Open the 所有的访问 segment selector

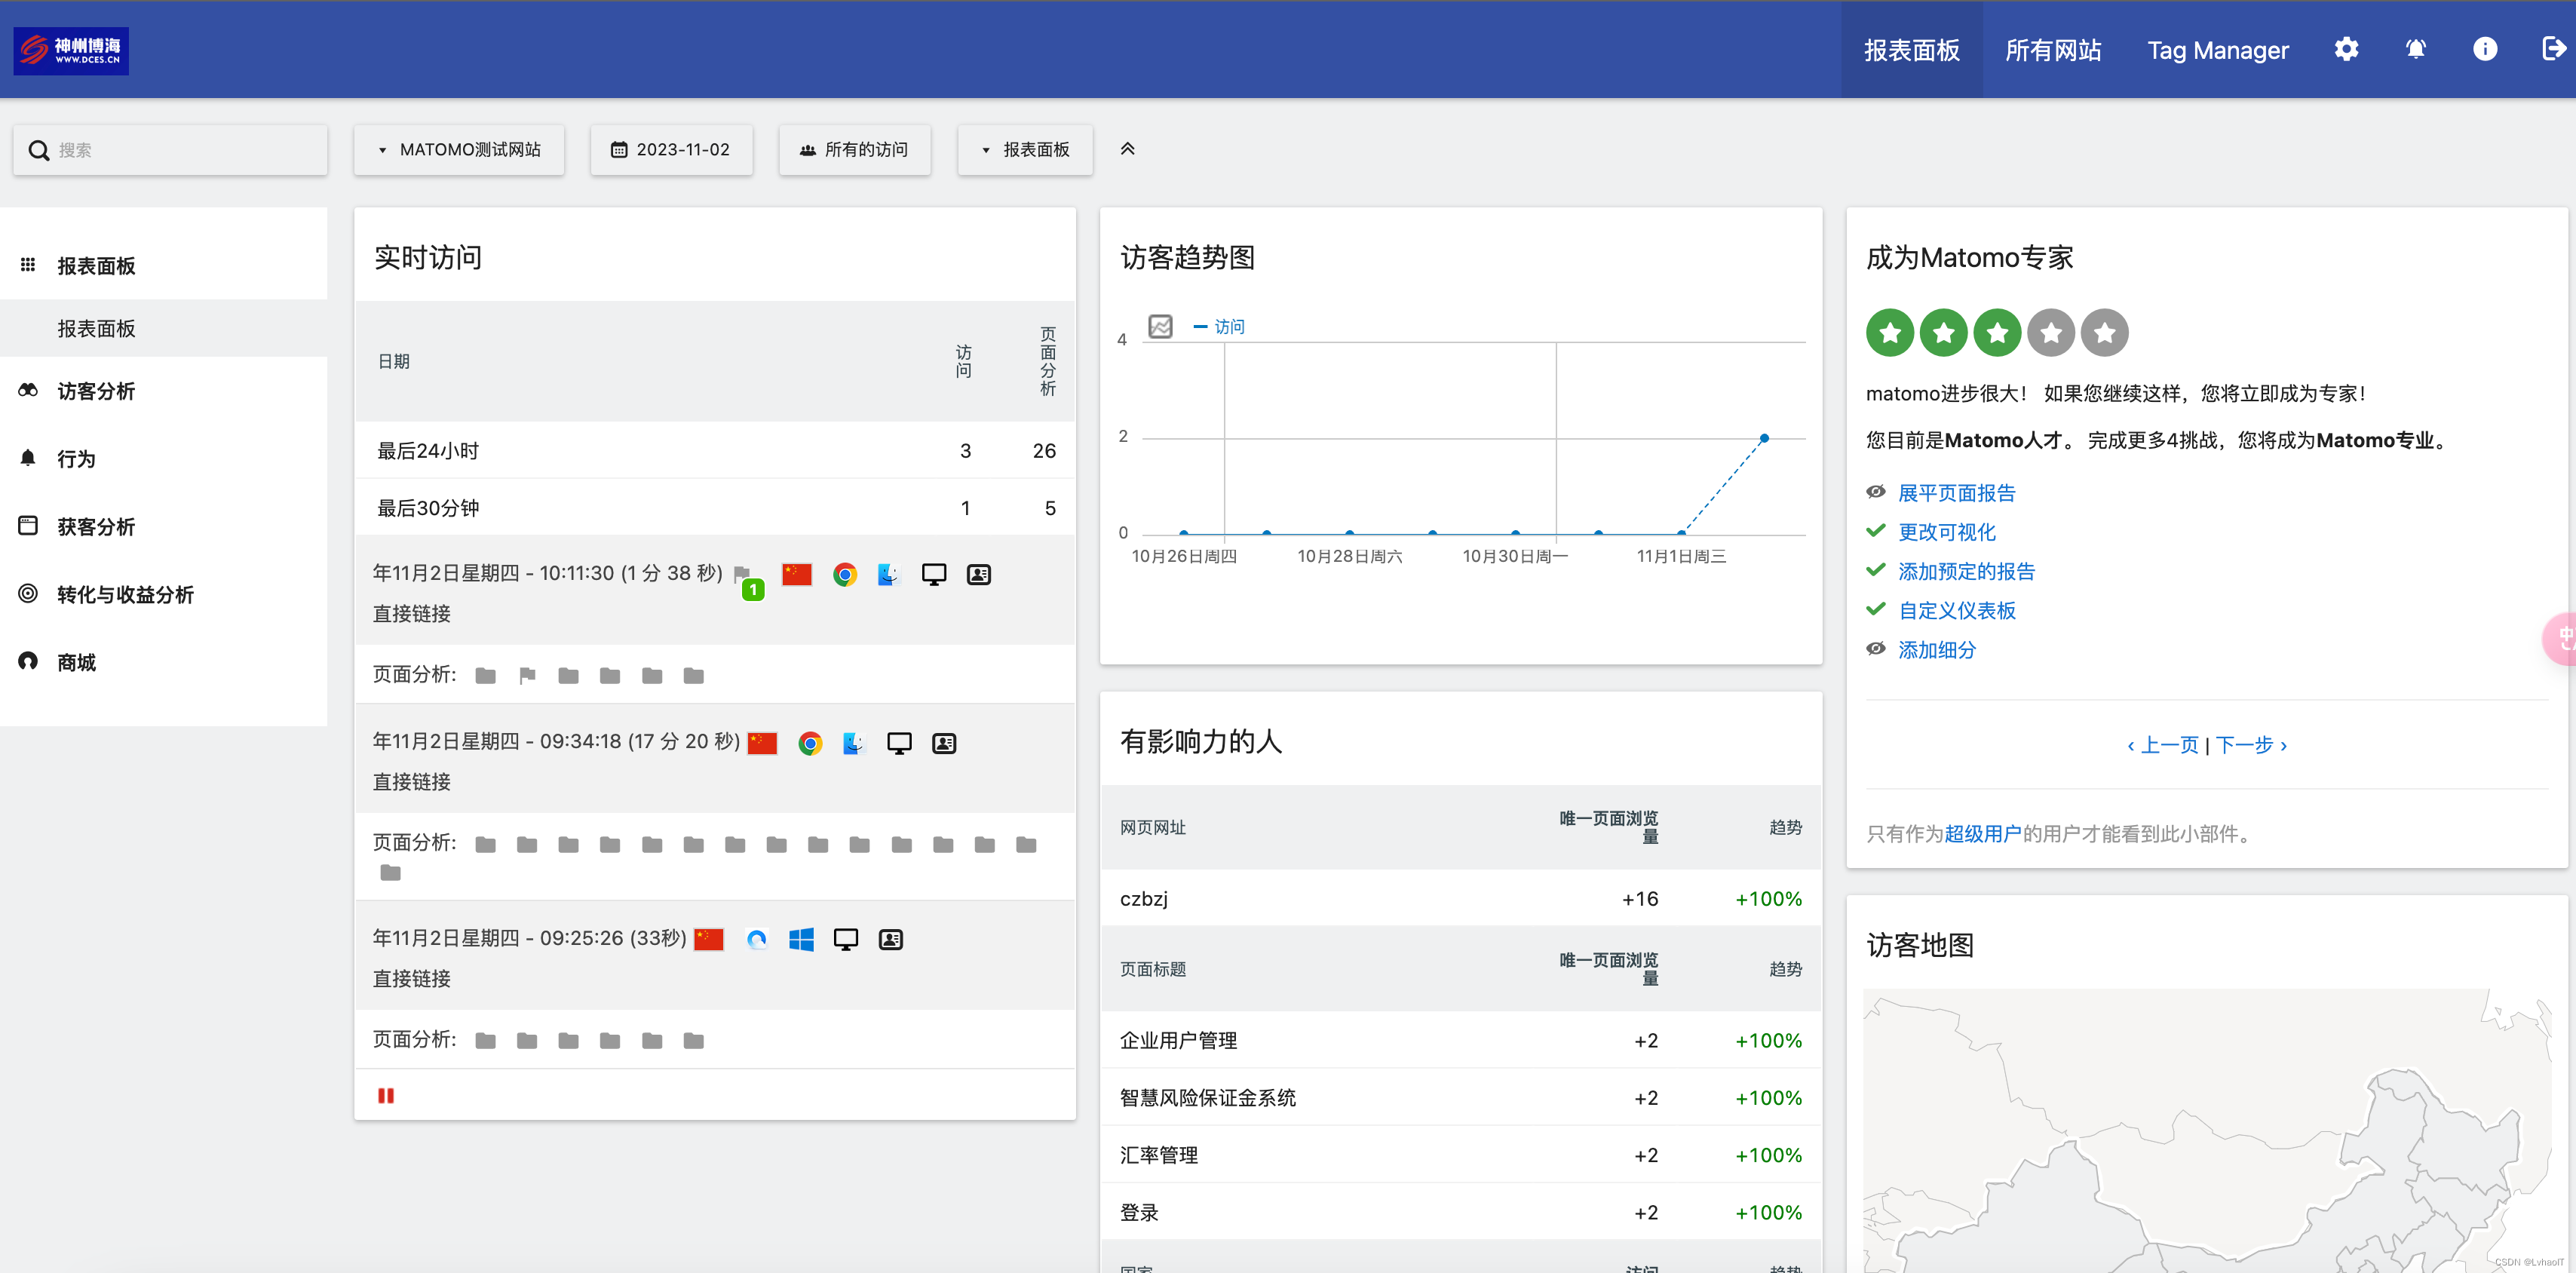coord(854,150)
